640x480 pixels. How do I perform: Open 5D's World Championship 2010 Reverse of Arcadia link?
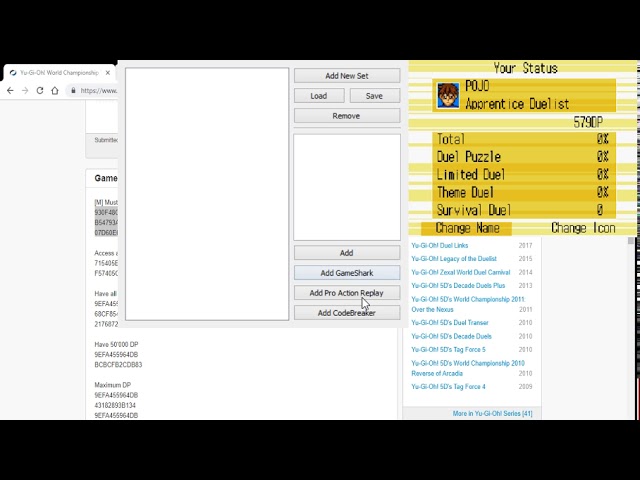[x=468, y=368]
